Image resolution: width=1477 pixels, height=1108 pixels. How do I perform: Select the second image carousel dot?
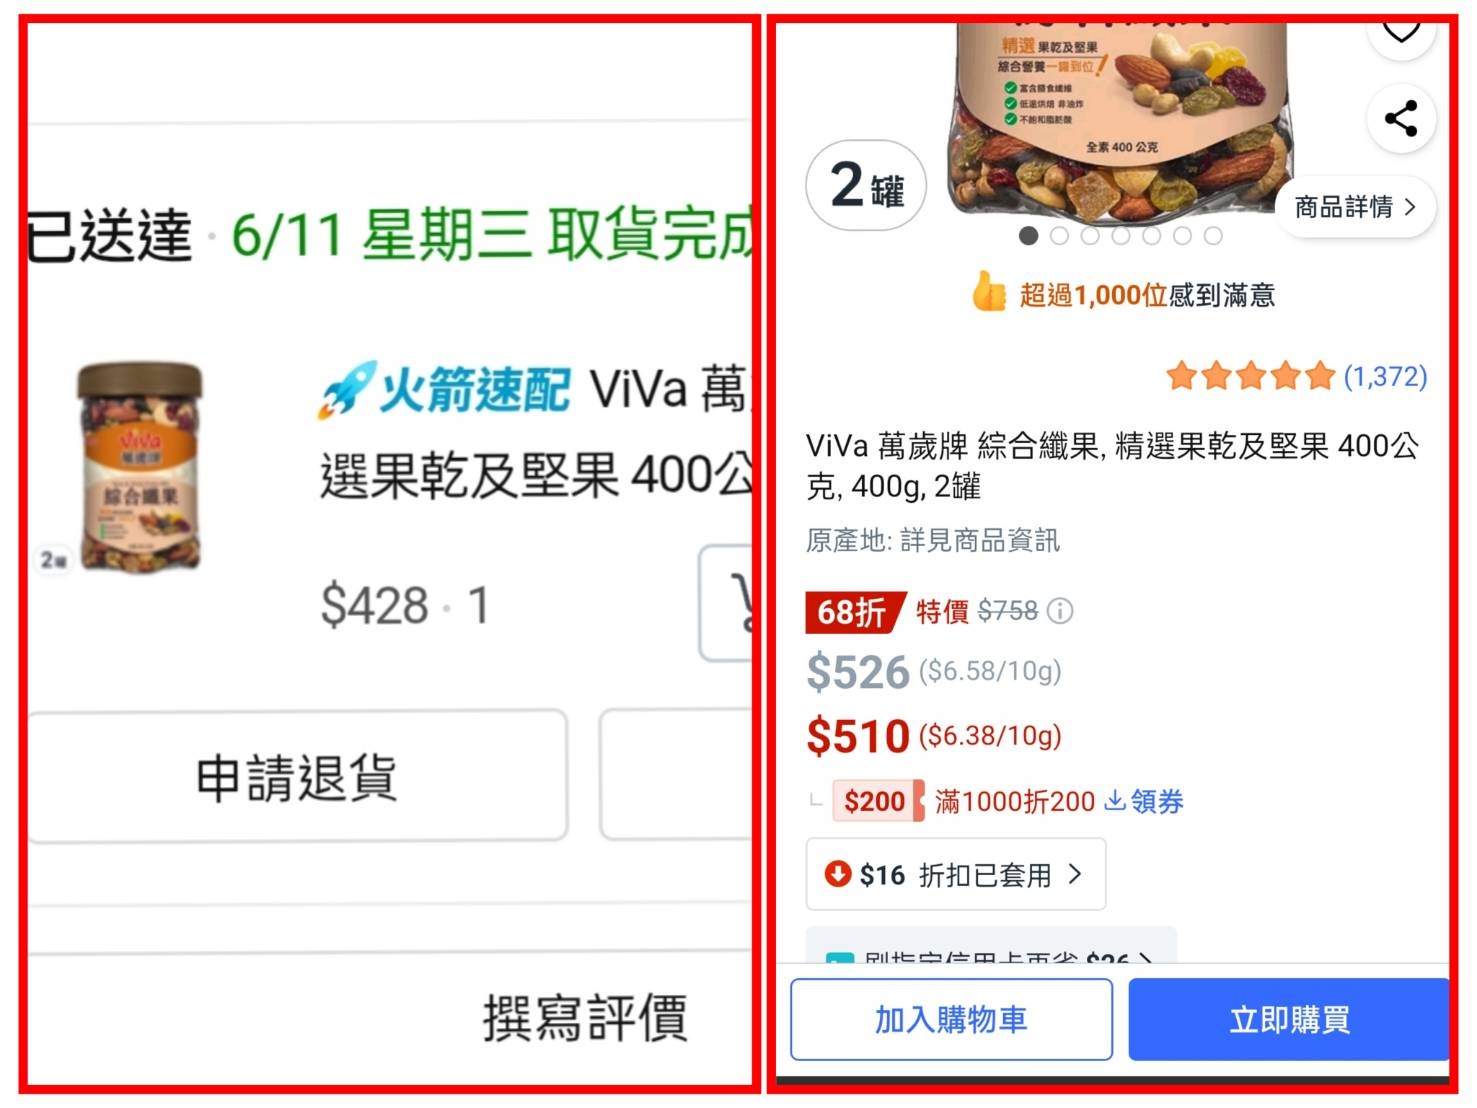tap(1059, 236)
